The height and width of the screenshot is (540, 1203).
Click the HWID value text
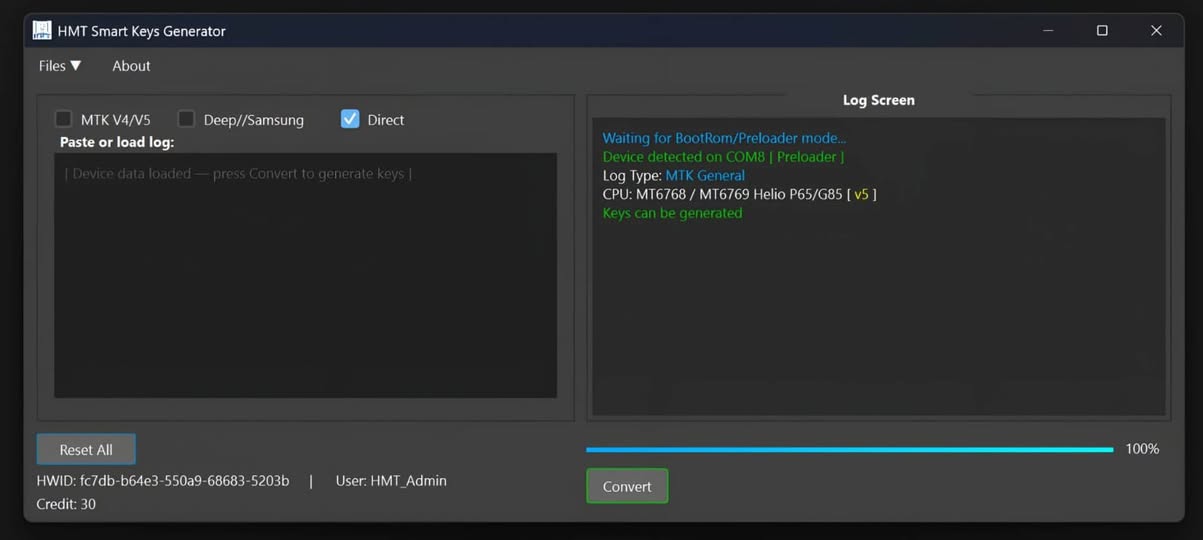pyautogui.click(x=184, y=481)
